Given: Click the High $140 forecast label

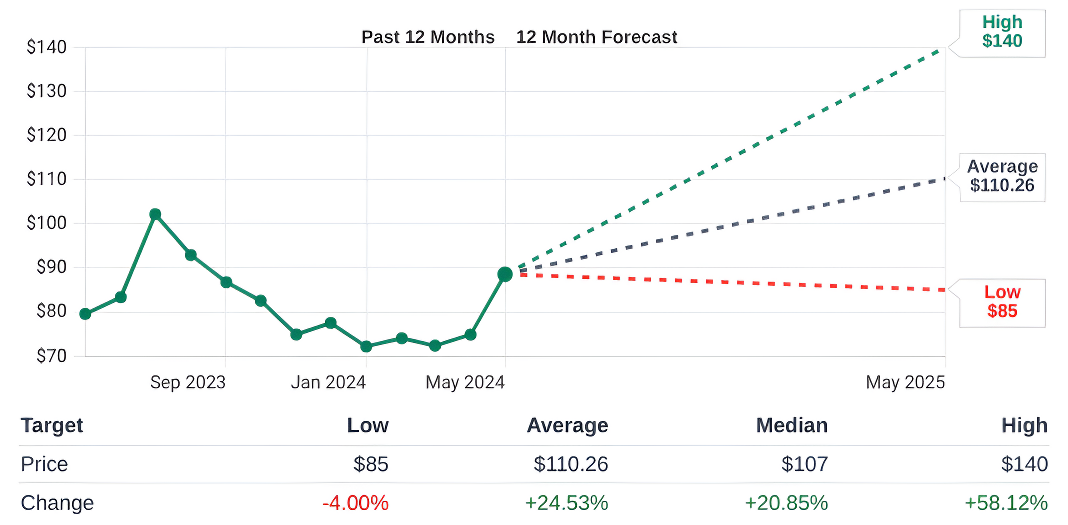Looking at the screenshot, I should 1001,33.
